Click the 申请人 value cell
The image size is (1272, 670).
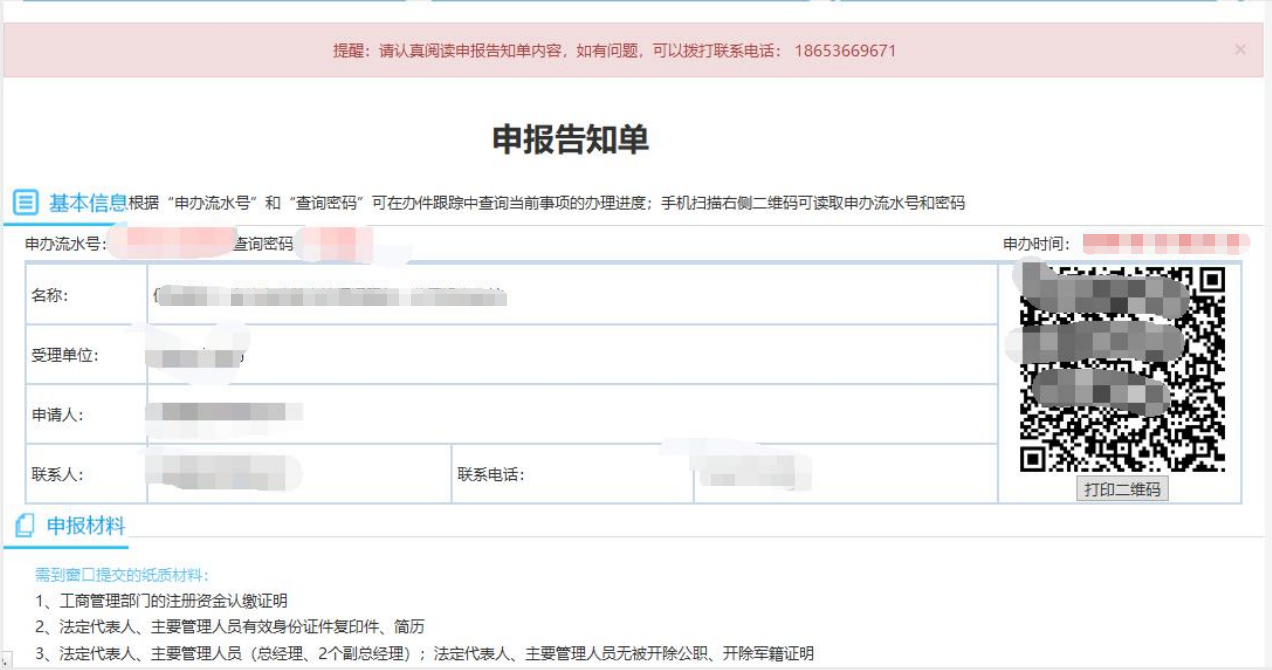pyautogui.click(x=572, y=414)
